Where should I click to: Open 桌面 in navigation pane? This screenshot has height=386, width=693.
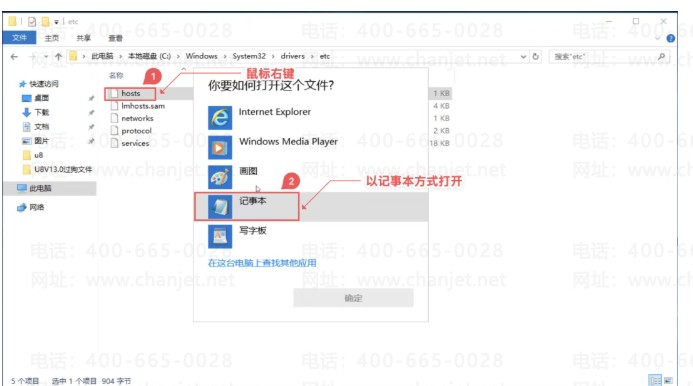[36, 98]
